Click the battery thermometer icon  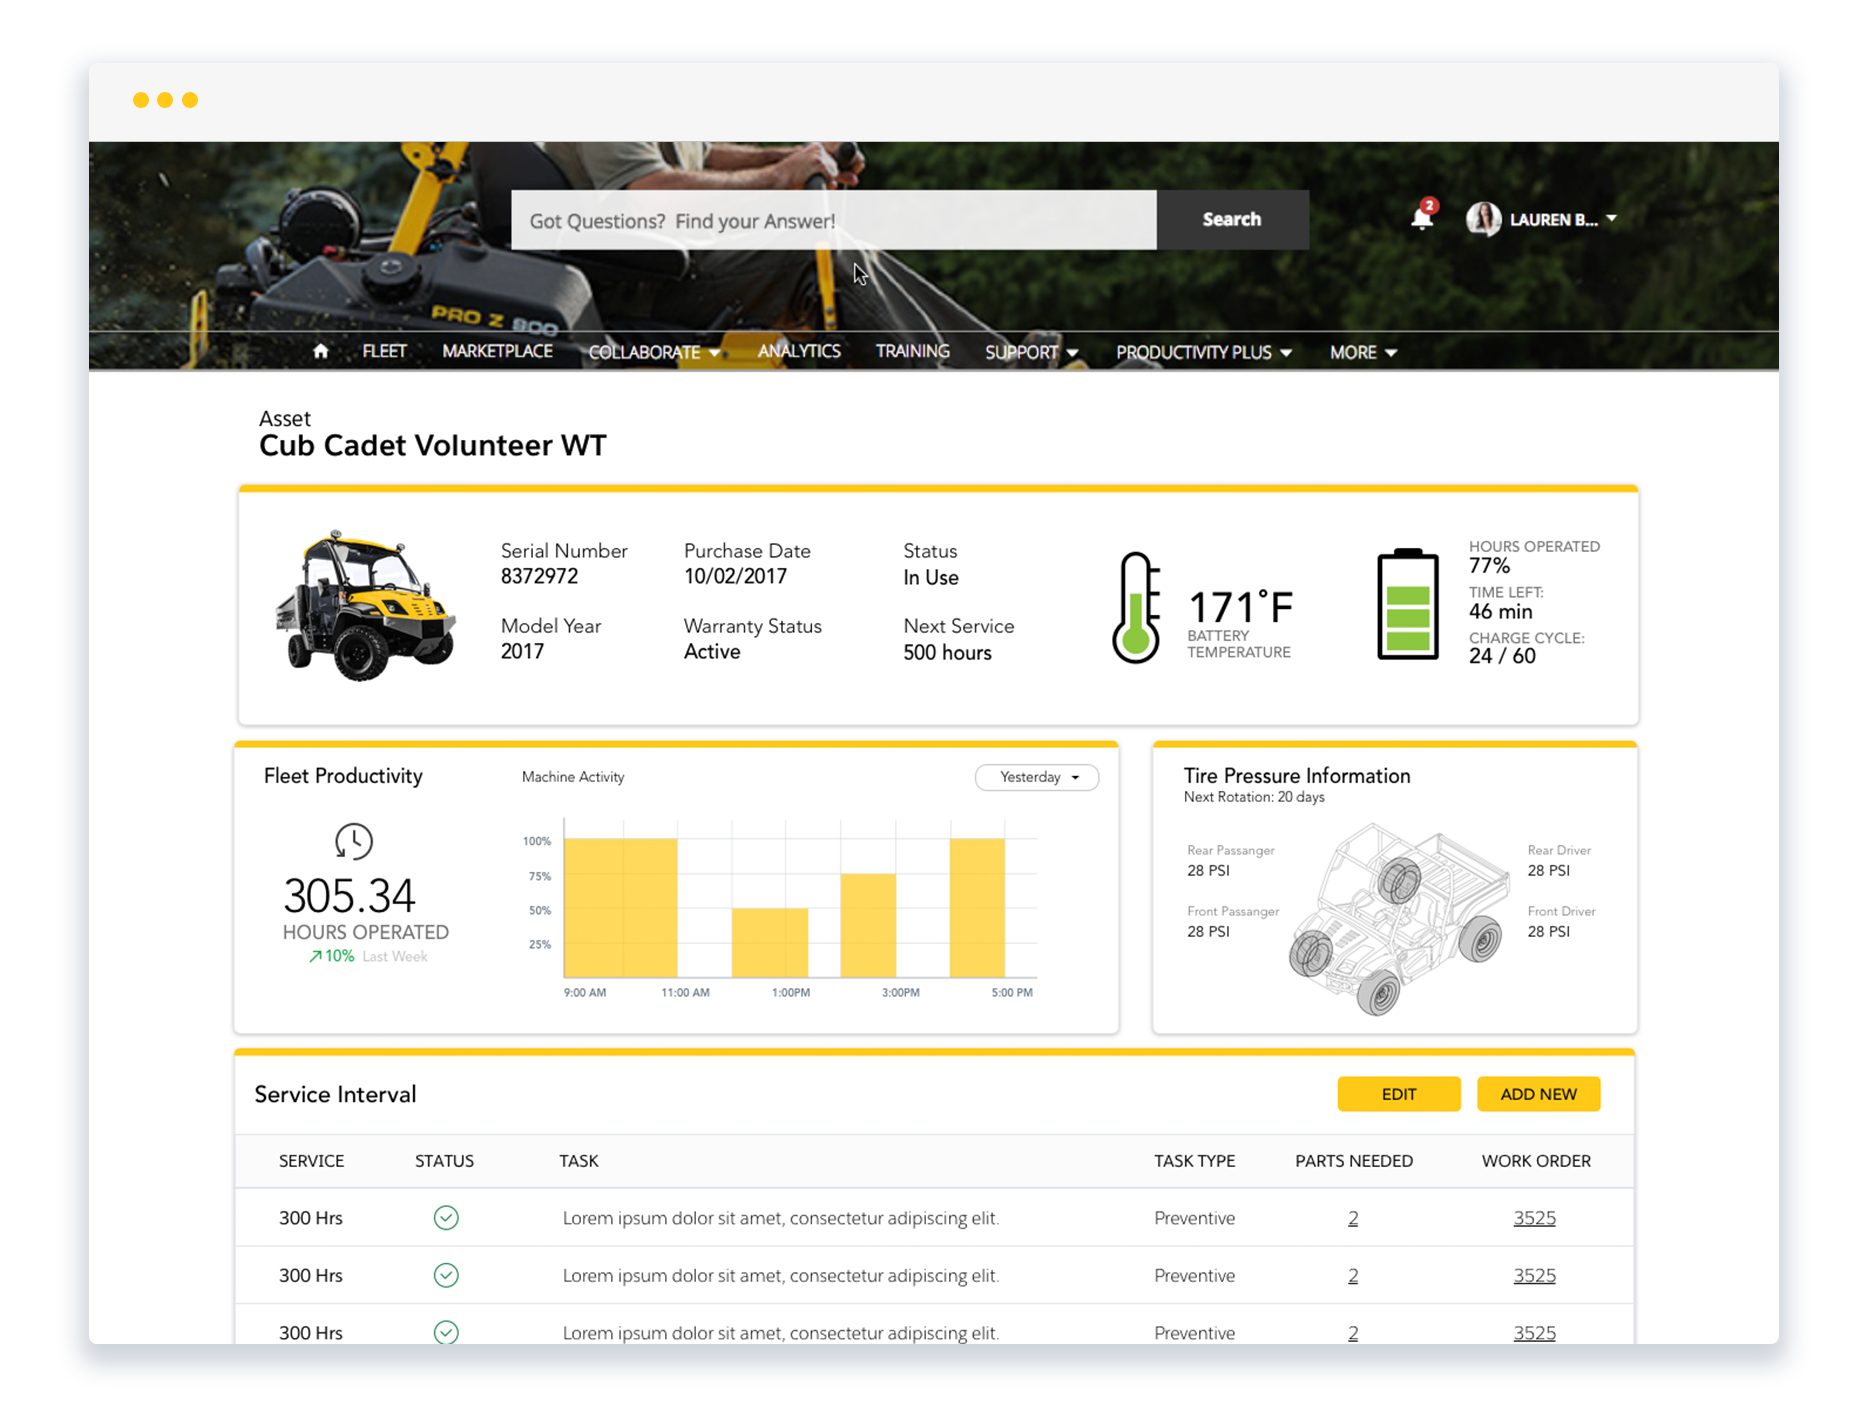pos(1136,607)
